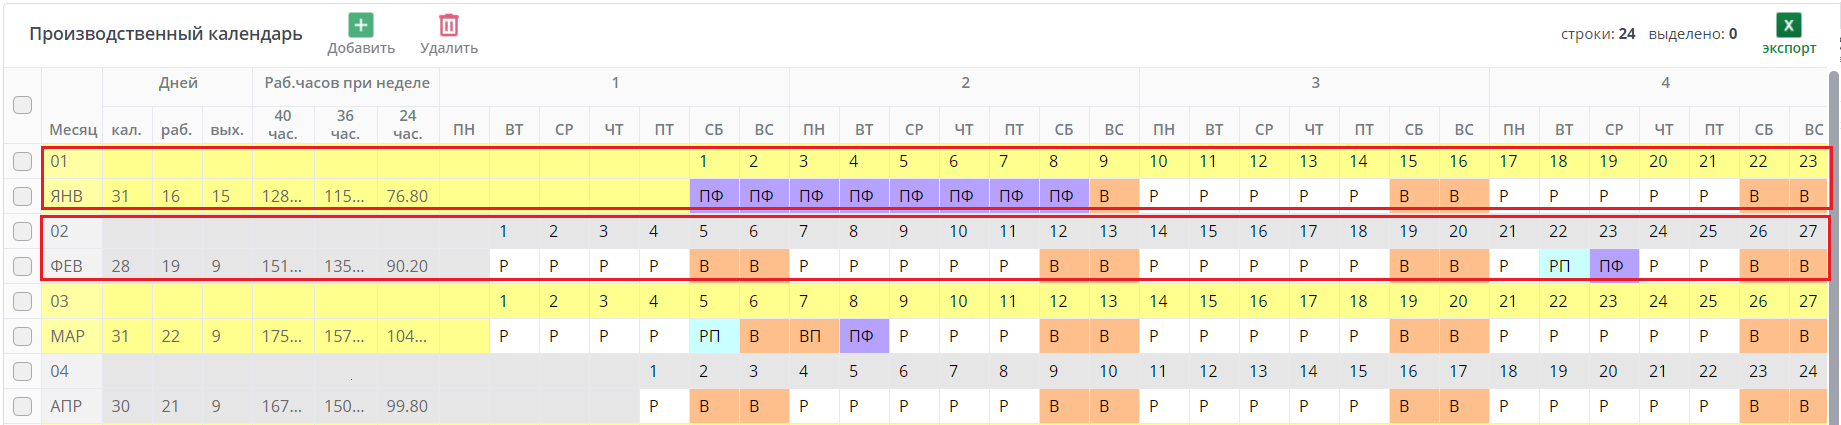Click the Месяц column header
This screenshot has height=425, width=1841.
click(x=73, y=130)
